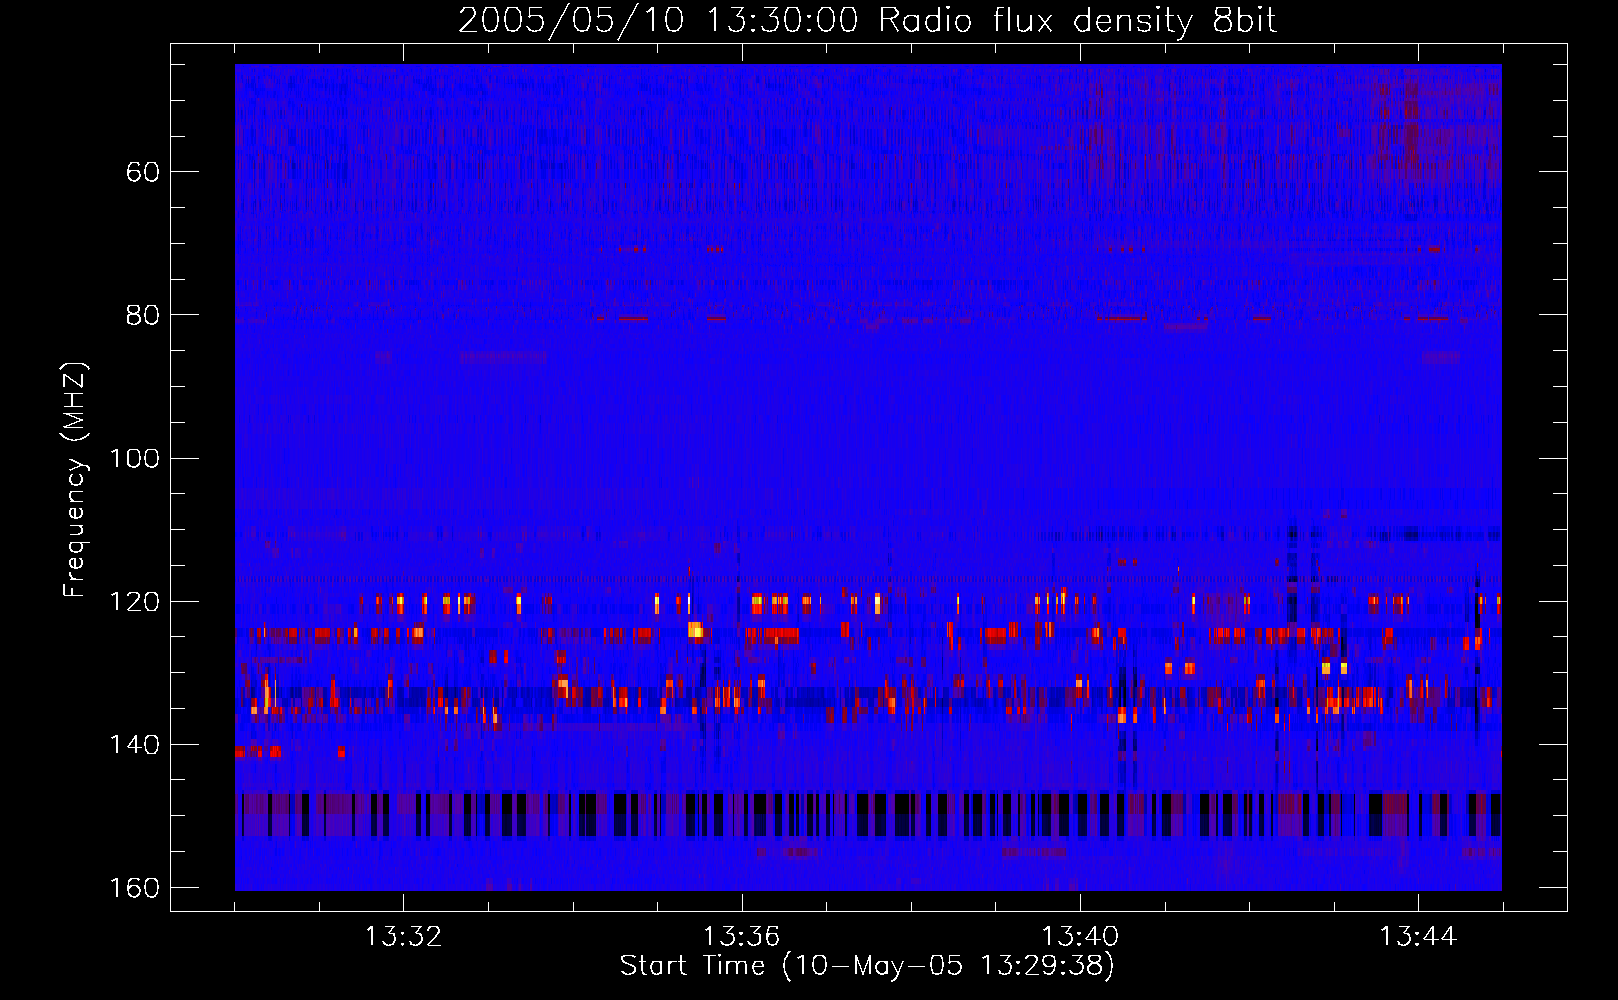Click the 120 frequency tick label
1618x1000 pixels.
coord(133,602)
